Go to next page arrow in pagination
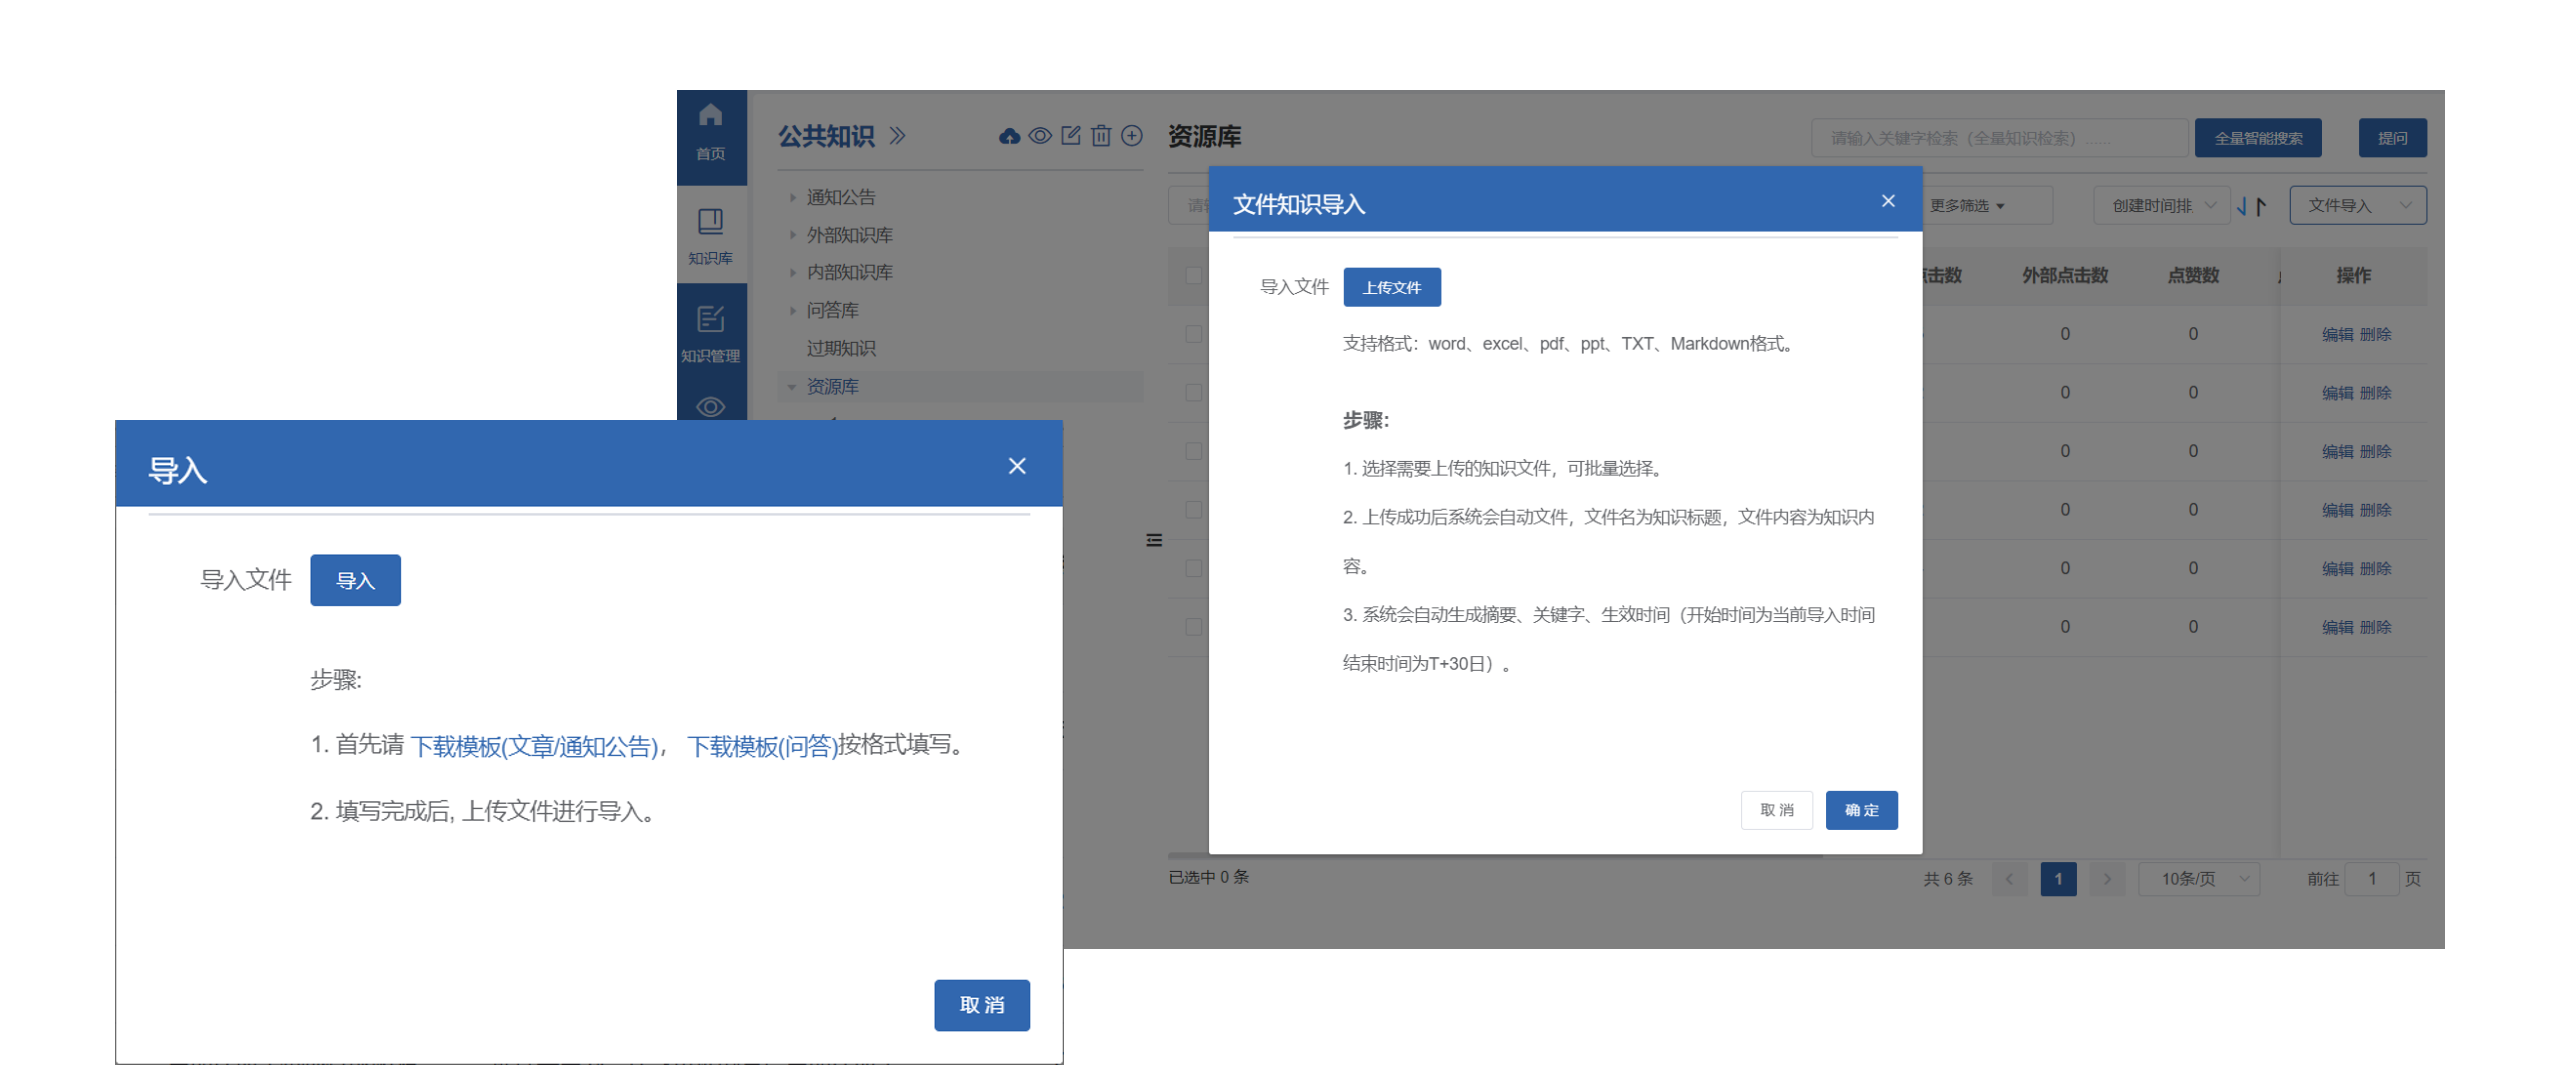Screen dimensions: 2557x1087 click(x=2106, y=879)
